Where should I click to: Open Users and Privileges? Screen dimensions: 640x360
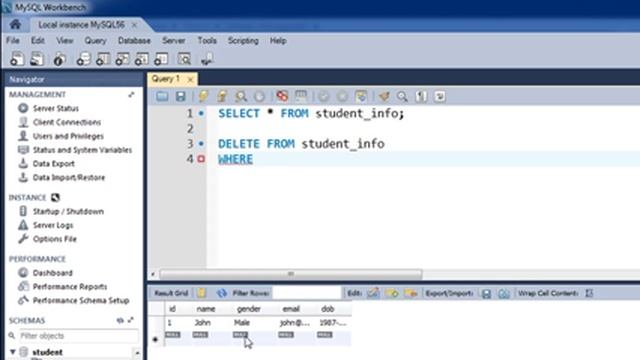click(68, 136)
